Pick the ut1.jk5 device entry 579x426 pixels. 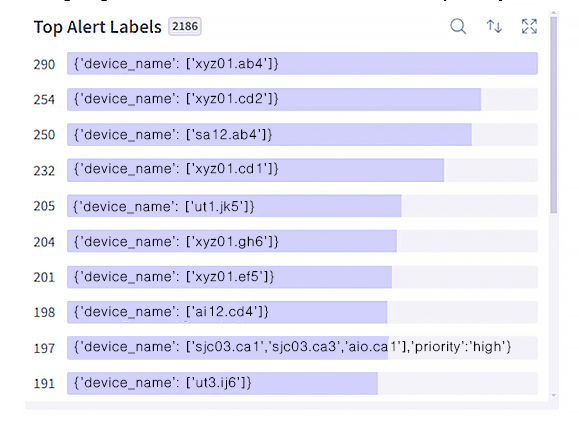(302, 206)
